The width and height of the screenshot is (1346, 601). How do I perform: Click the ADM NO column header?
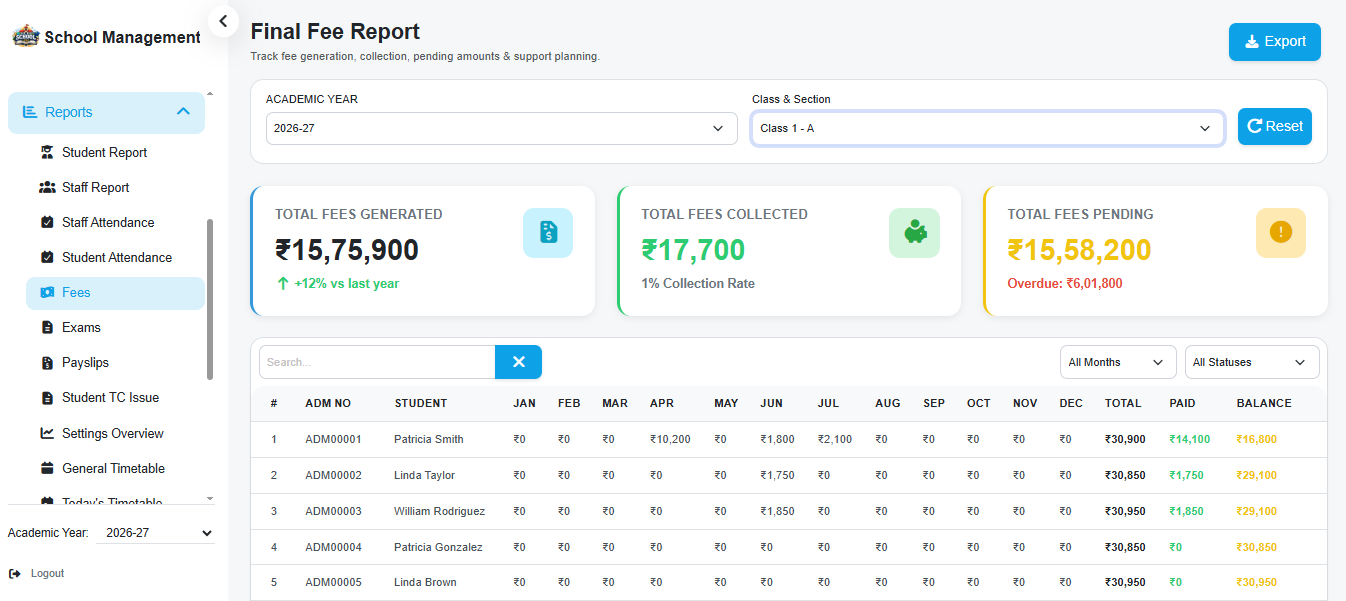[x=328, y=403]
